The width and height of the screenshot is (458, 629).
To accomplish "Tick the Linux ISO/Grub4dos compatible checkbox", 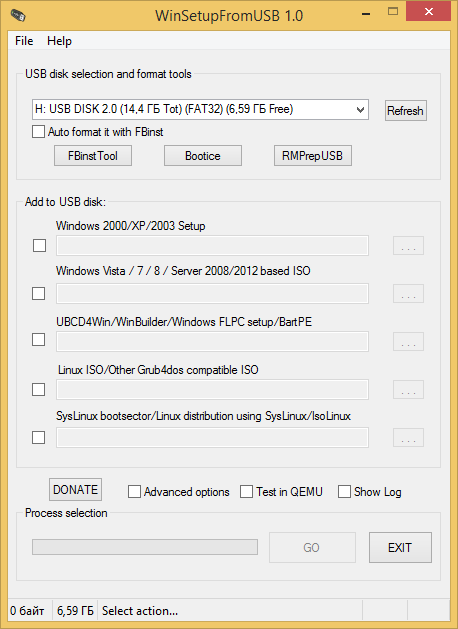I will [39, 389].
